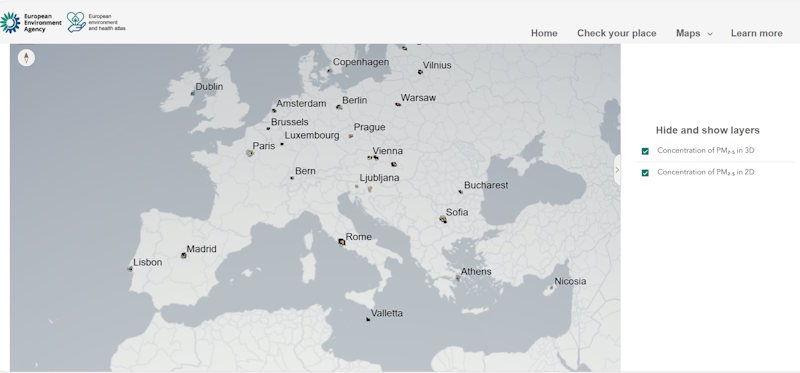Select the Rome PM2.5 marker
800x373 pixels.
(342, 242)
